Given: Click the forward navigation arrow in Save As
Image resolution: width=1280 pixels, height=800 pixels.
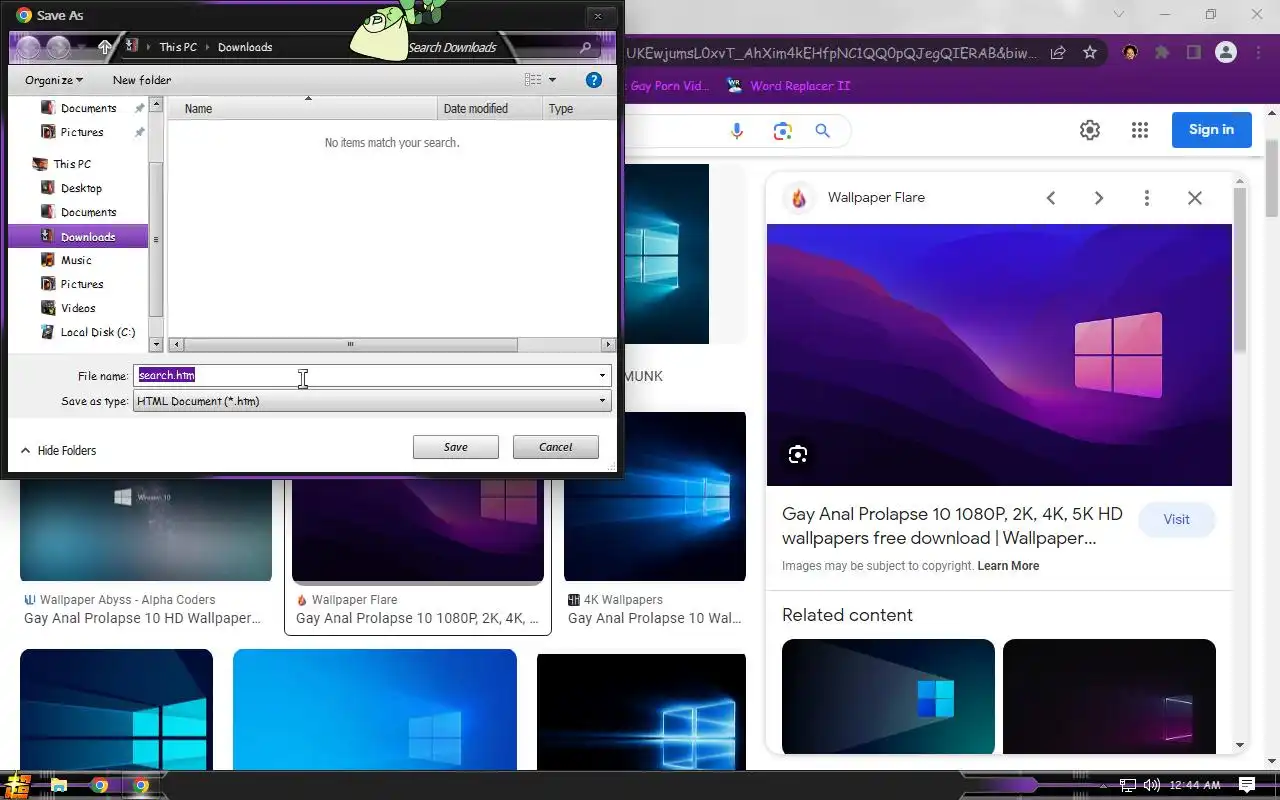Looking at the screenshot, I should pyautogui.click(x=58, y=47).
